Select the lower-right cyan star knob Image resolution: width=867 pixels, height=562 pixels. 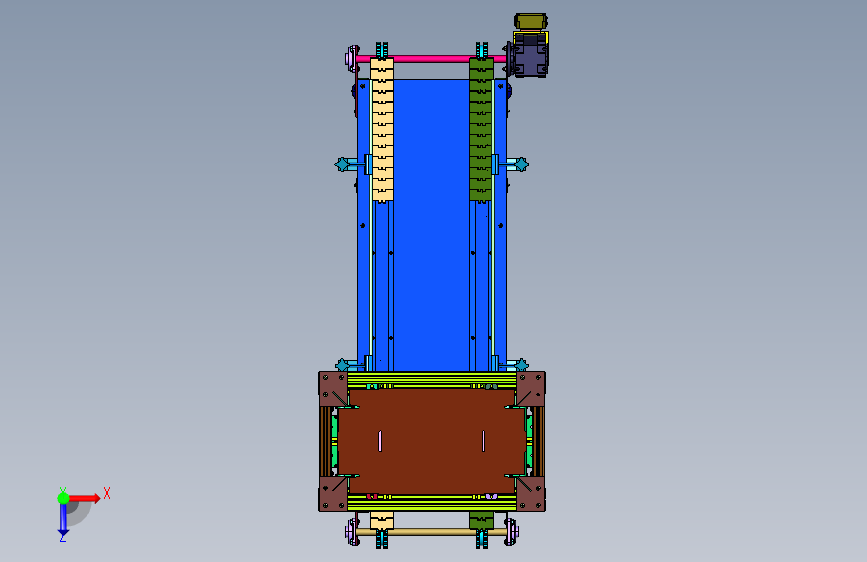521,365
